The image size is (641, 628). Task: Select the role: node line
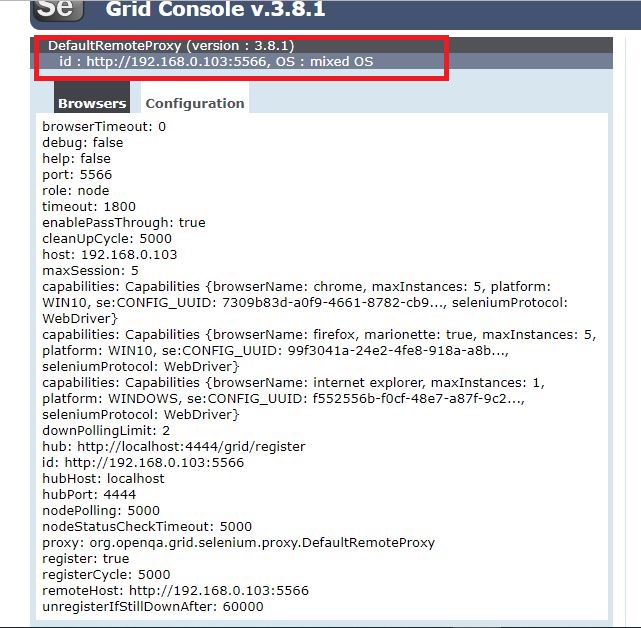76,190
